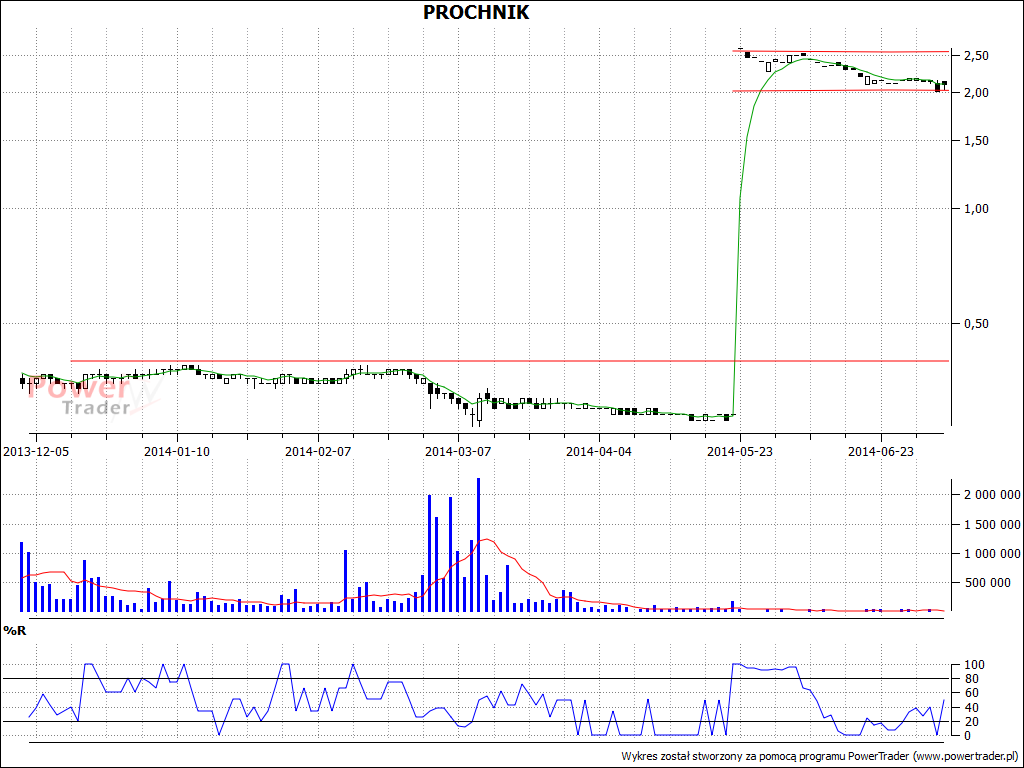This screenshot has height=768, width=1024.
Task: Select the 2014-03-07 date label
Action: [458, 451]
